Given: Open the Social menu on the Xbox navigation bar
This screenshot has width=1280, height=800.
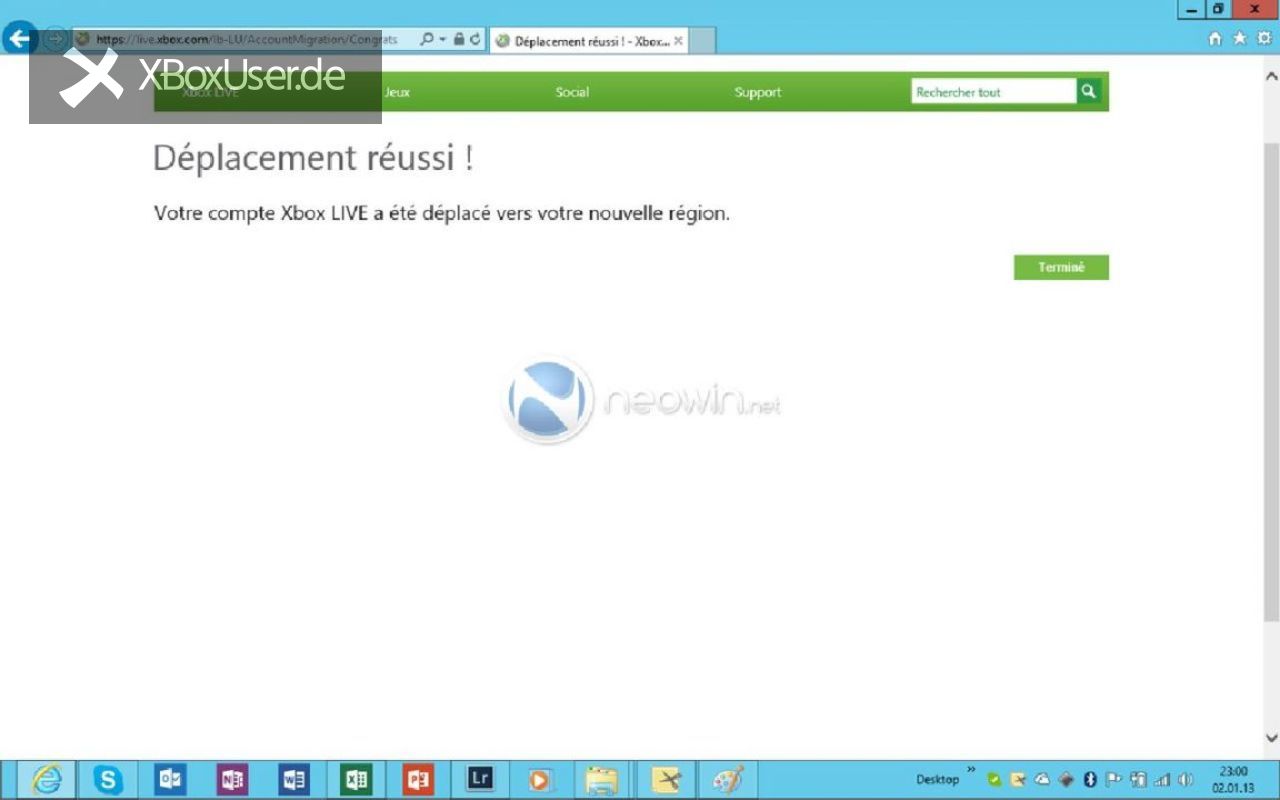Looking at the screenshot, I should click(x=572, y=92).
